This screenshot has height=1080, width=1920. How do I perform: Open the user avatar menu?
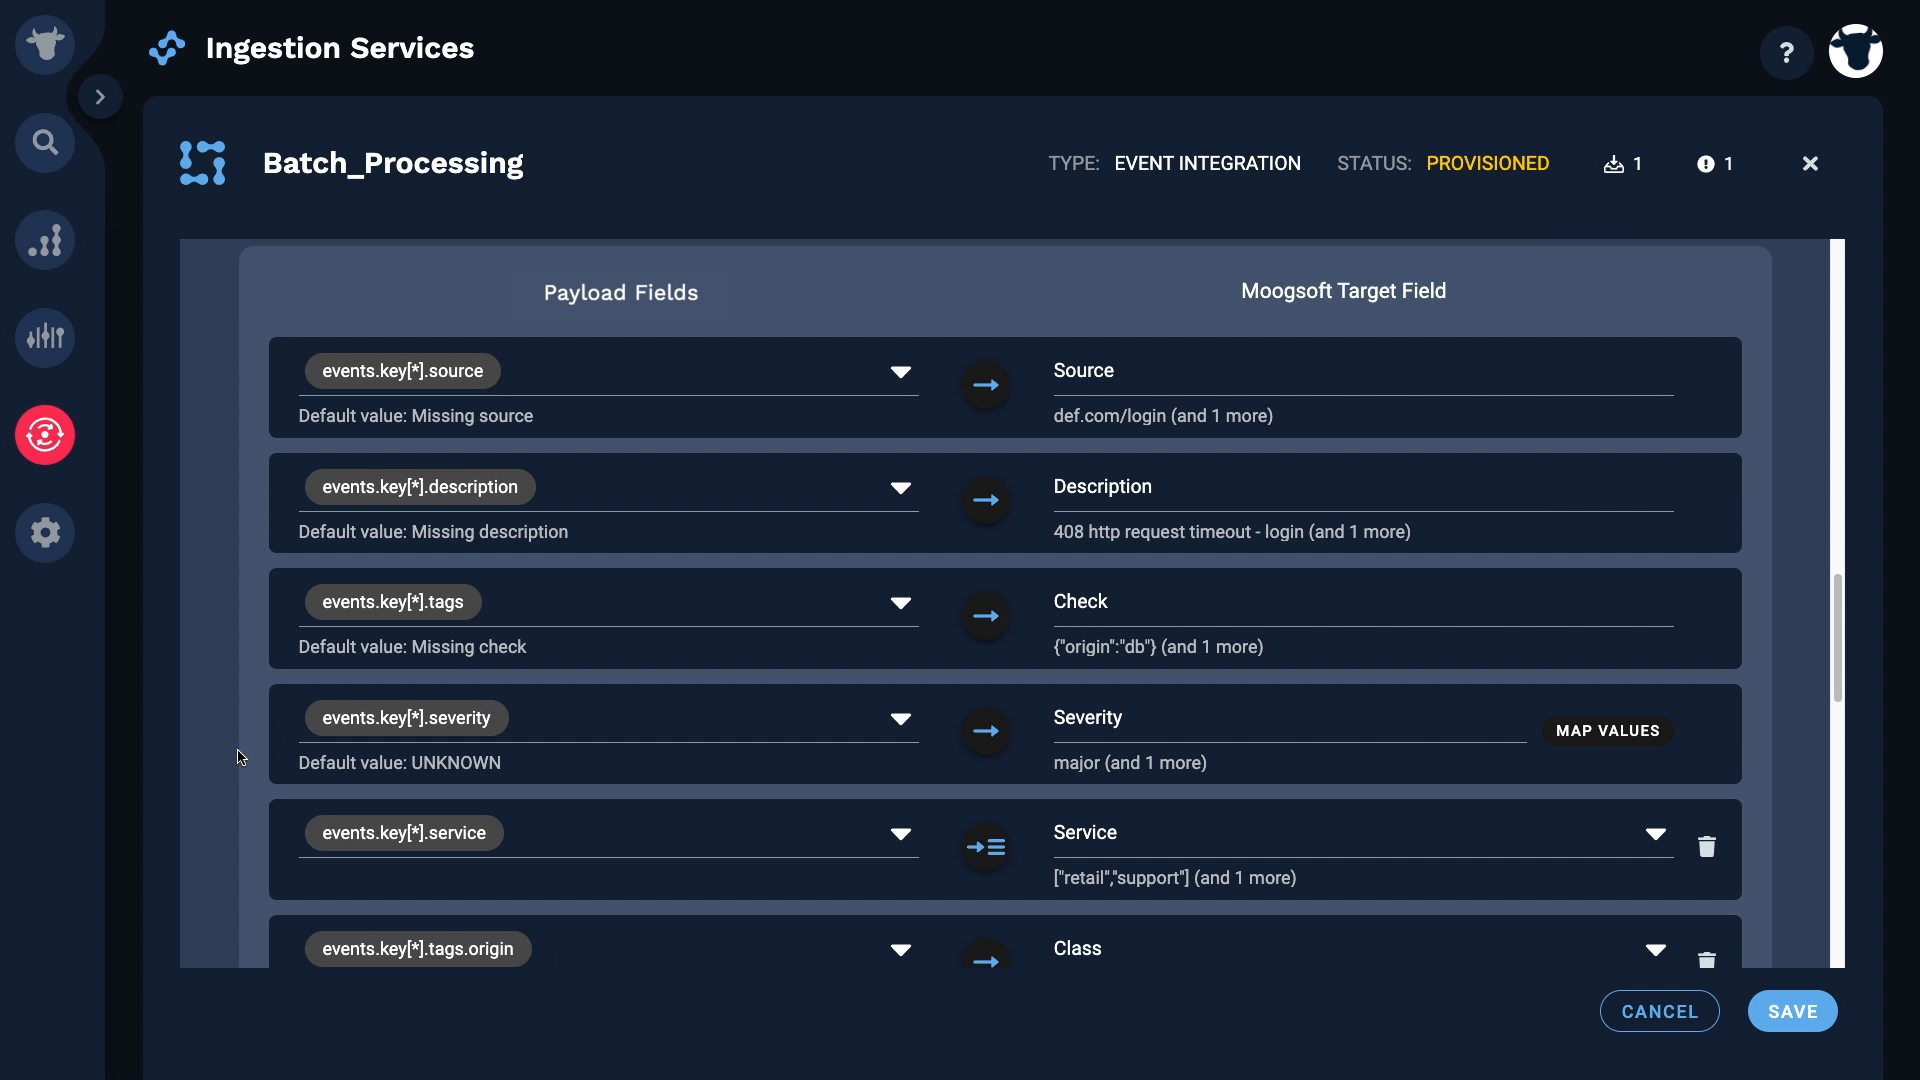[1856, 51]
